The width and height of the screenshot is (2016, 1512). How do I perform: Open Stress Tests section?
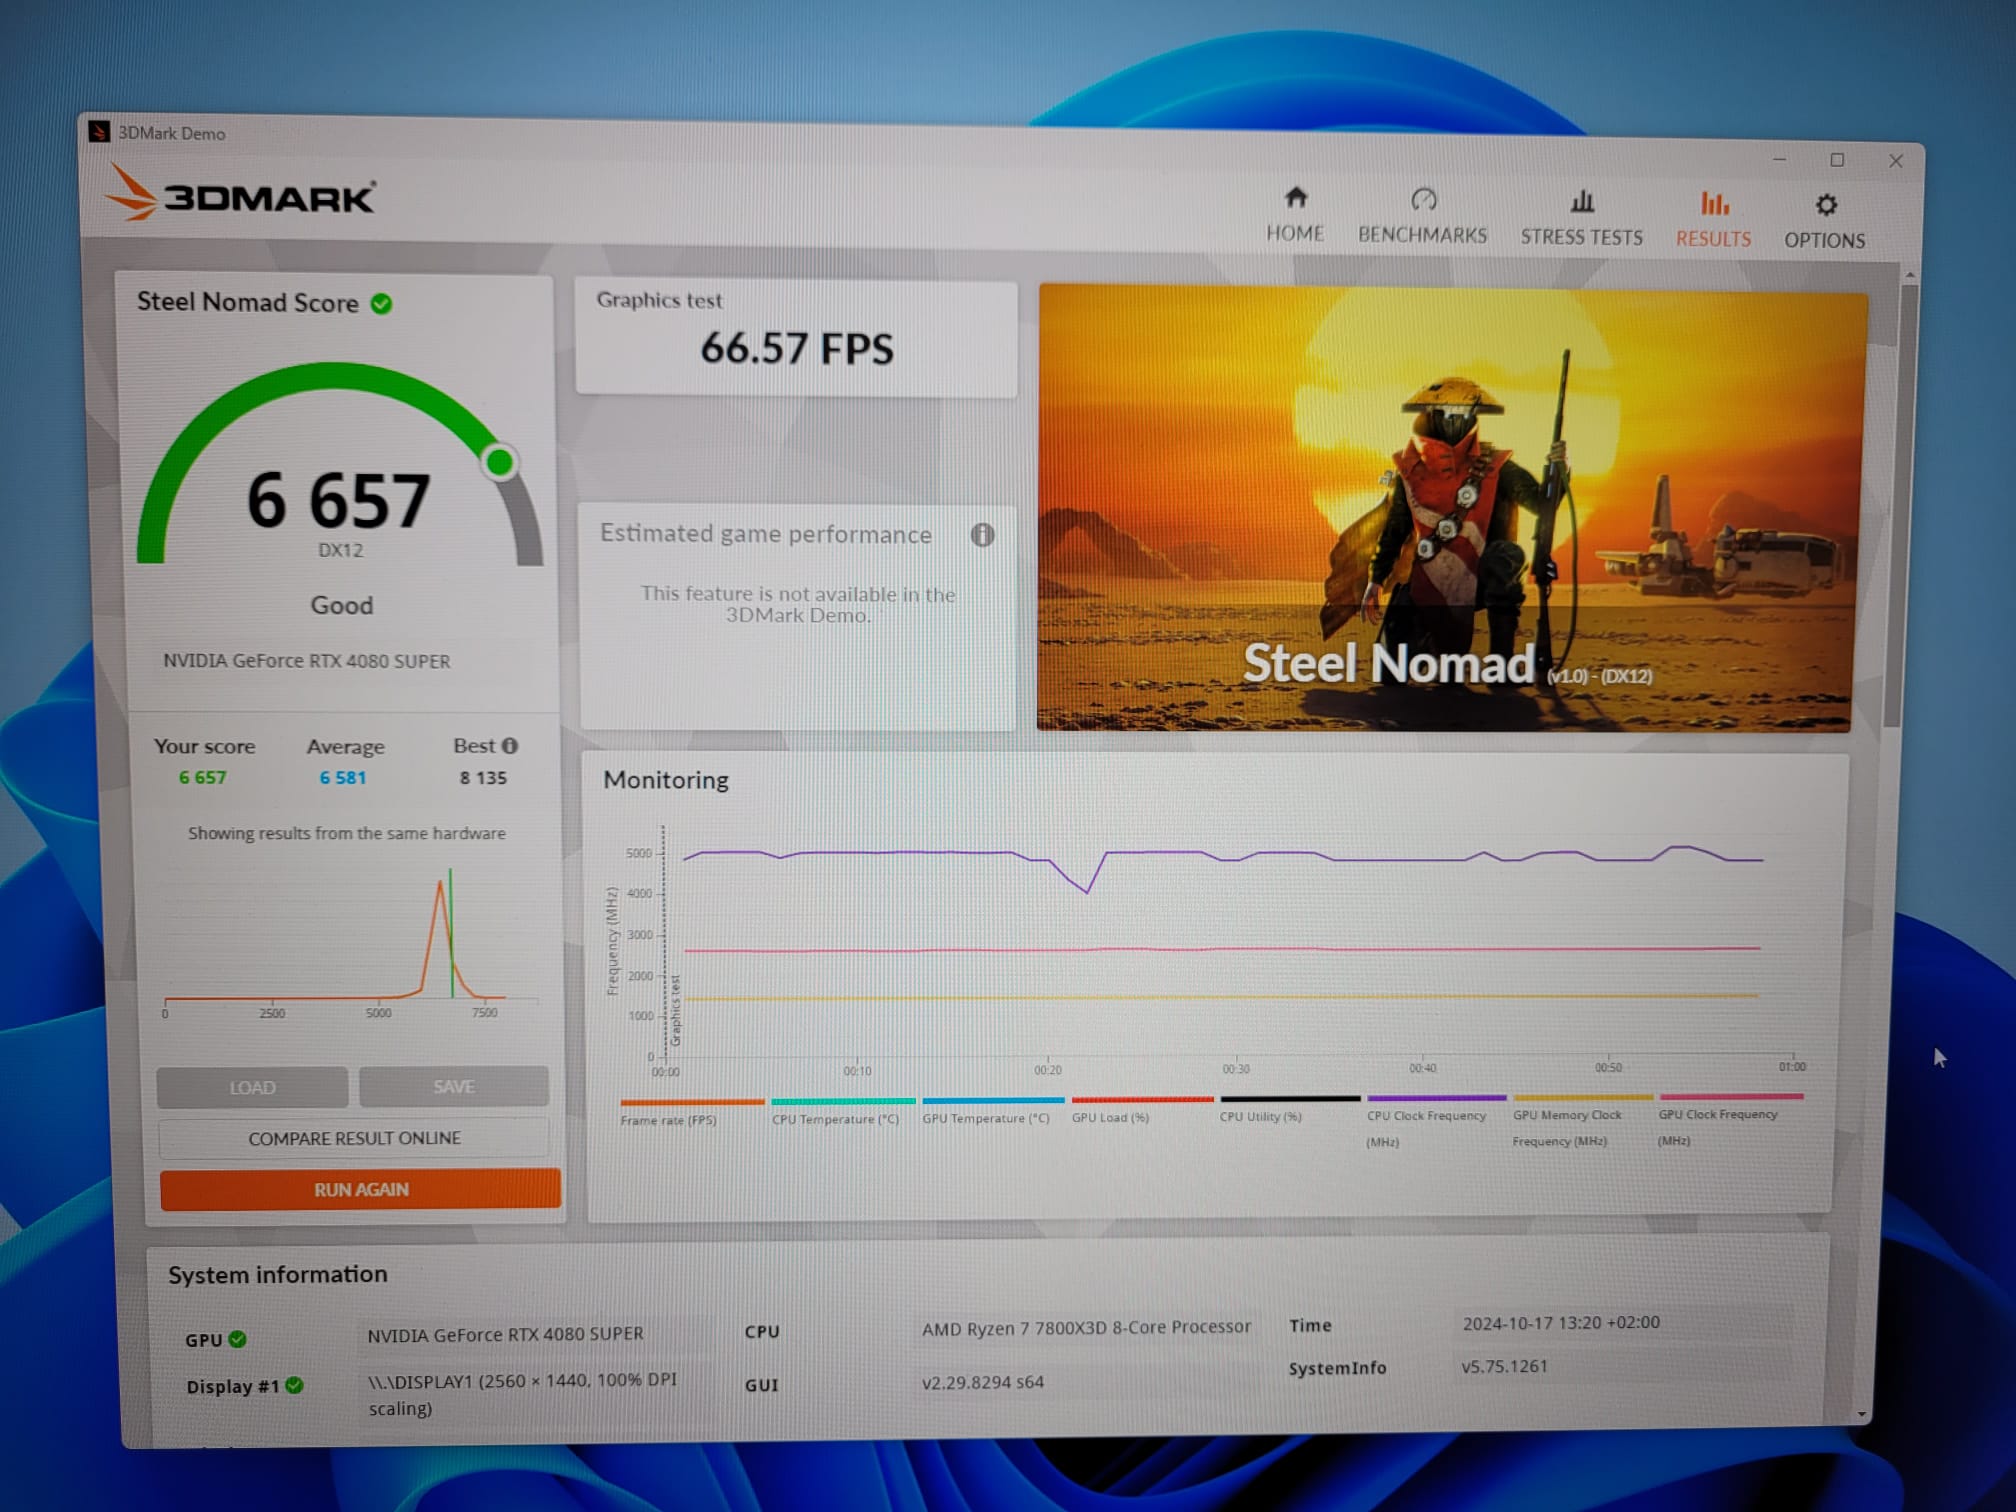click(1581, 218)
